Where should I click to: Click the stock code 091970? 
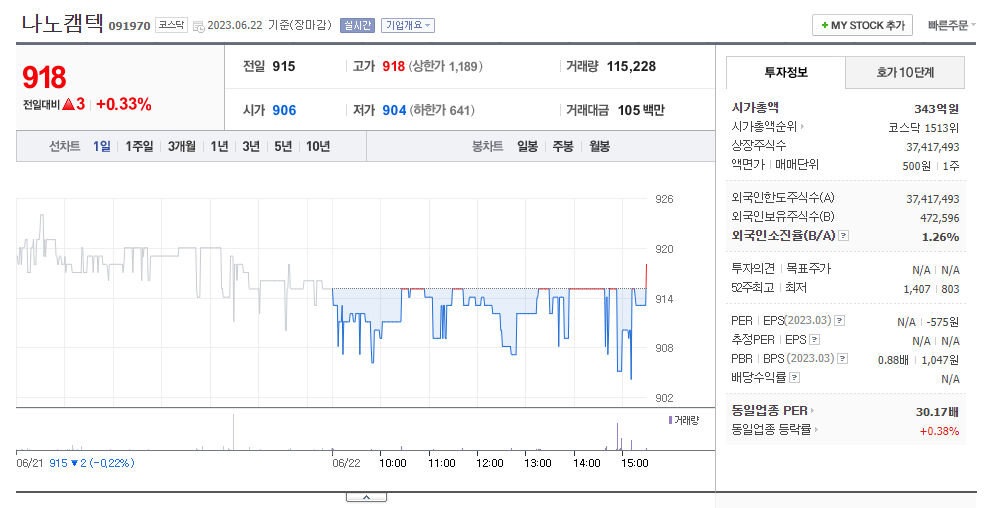click(x=129, y=26)
